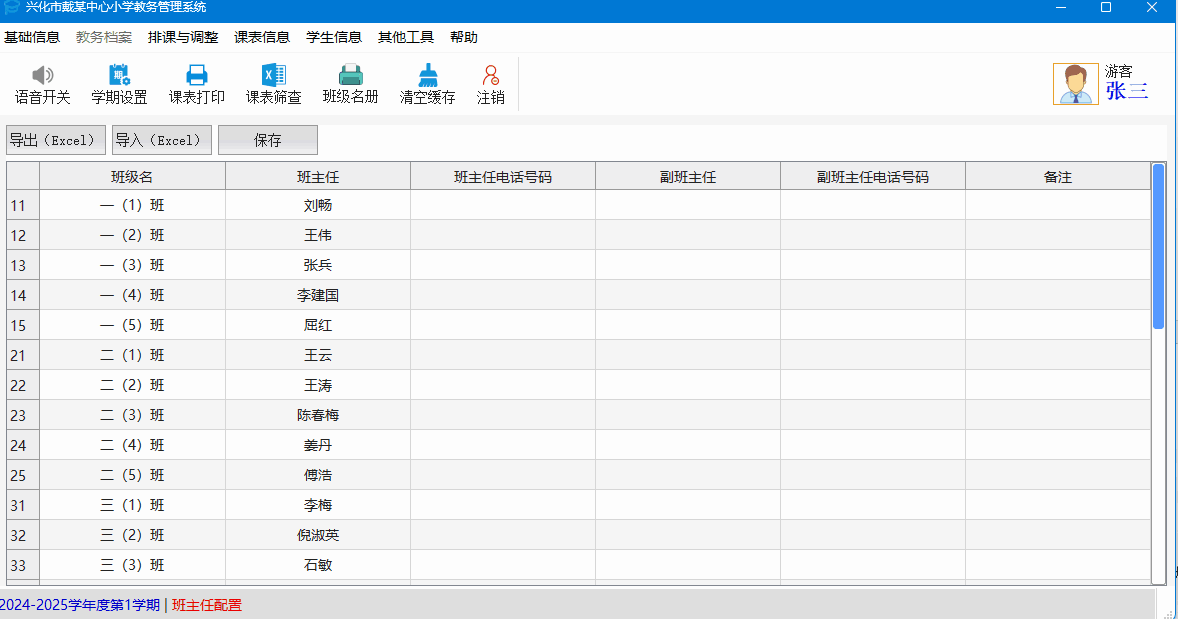Open the 排课与调整 menu

pyautogui.click(x=183, y=38)
